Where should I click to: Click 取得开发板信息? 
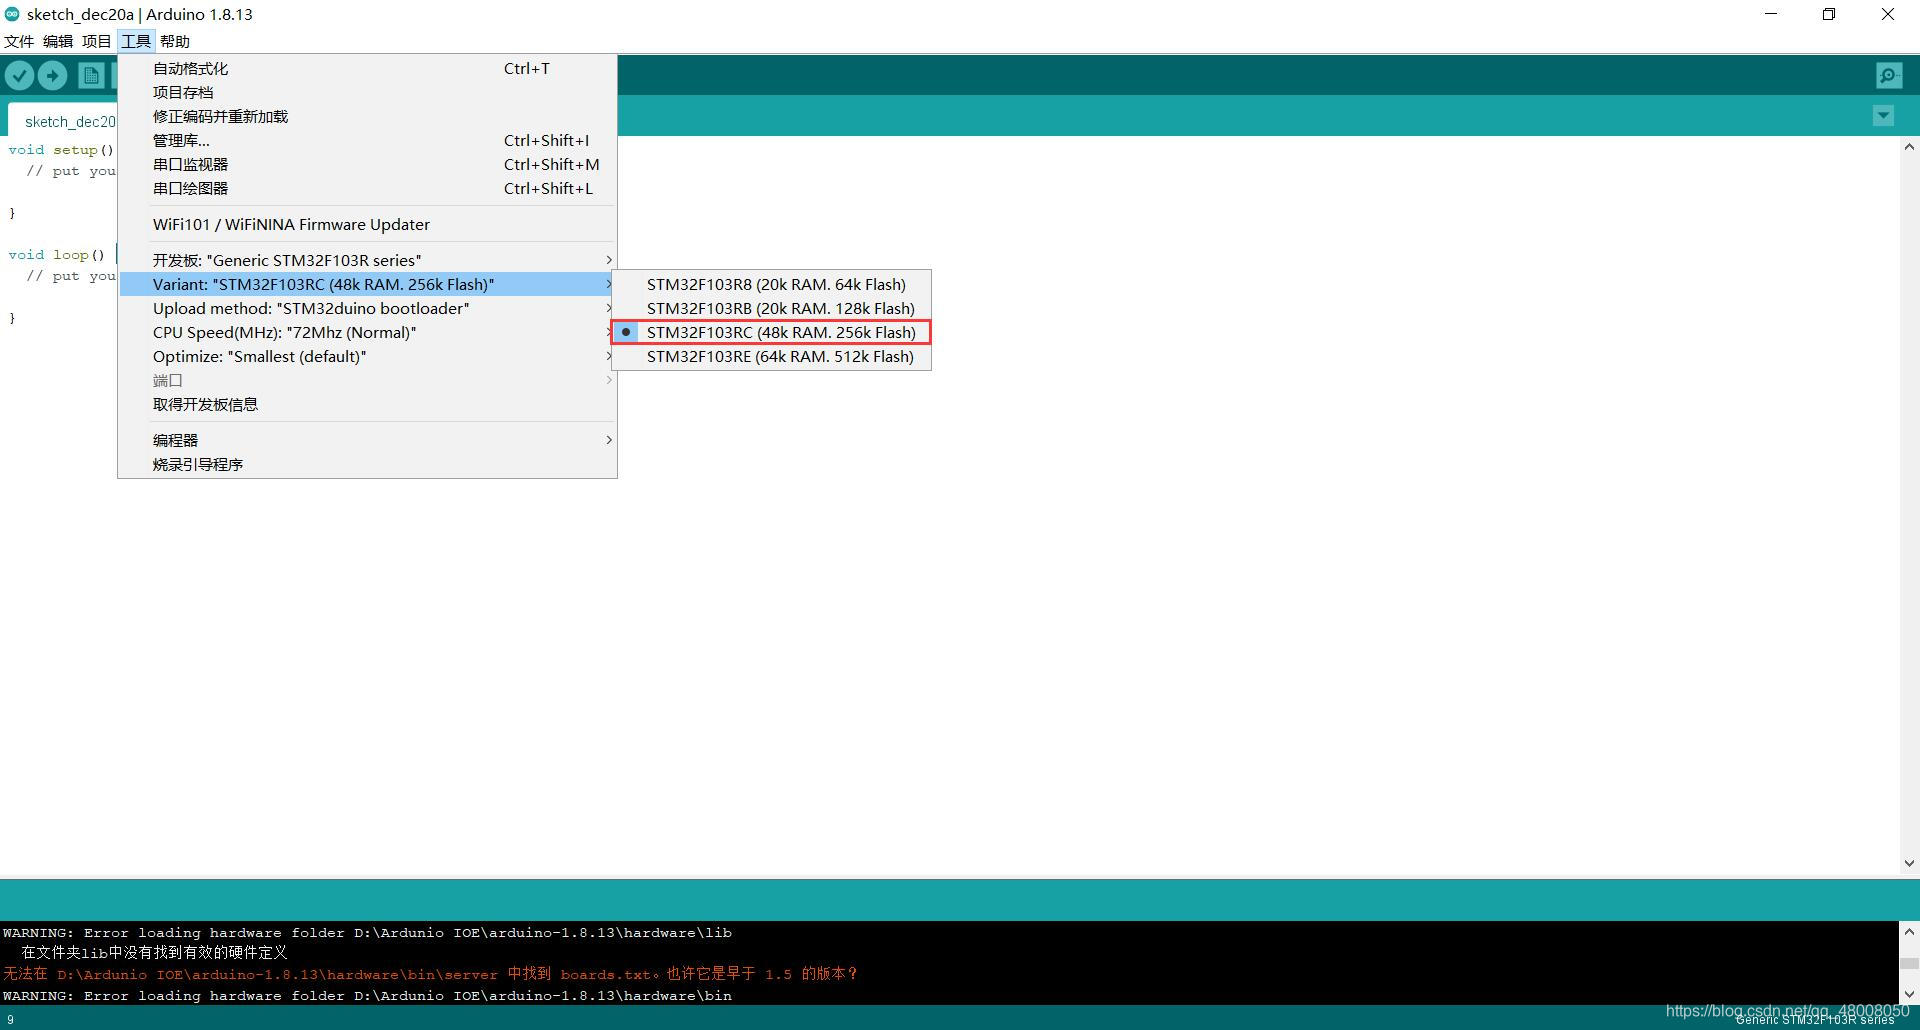tap(367, 404)
